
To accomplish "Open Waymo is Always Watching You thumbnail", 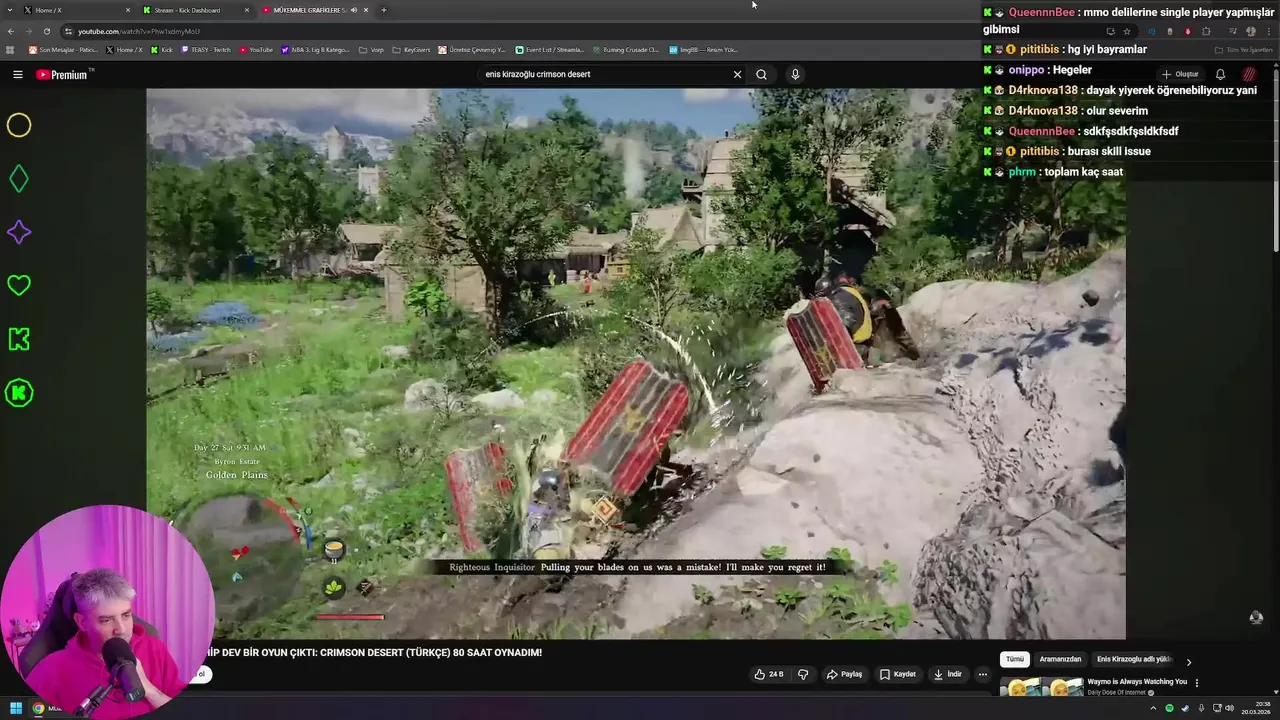I will pos(1041,687).
